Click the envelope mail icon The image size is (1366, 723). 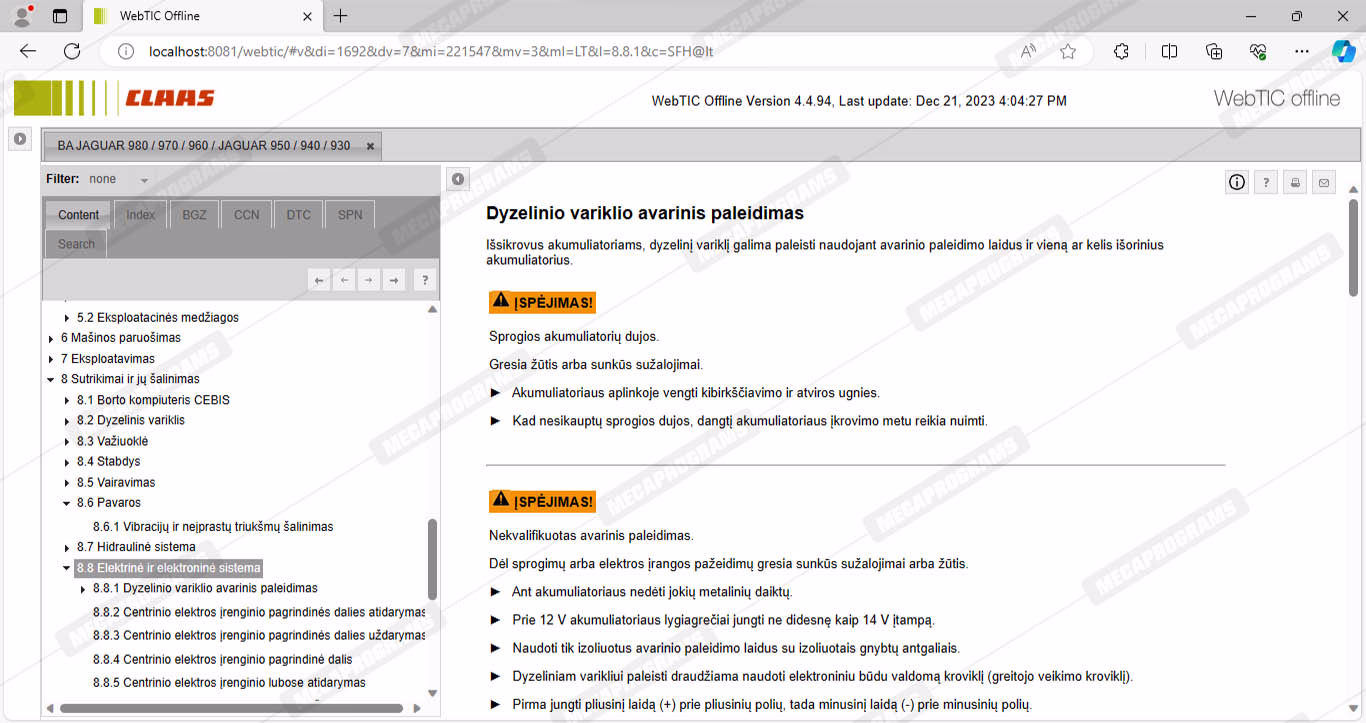point(1324,182)
